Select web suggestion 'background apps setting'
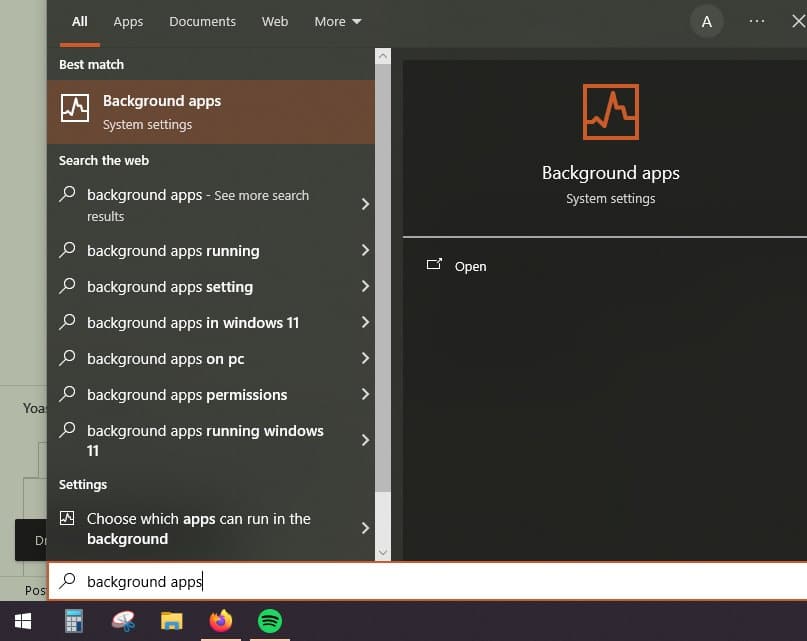The height and width of the screenshot is (641, 807). pyautogui.click(x=210, y=287)
